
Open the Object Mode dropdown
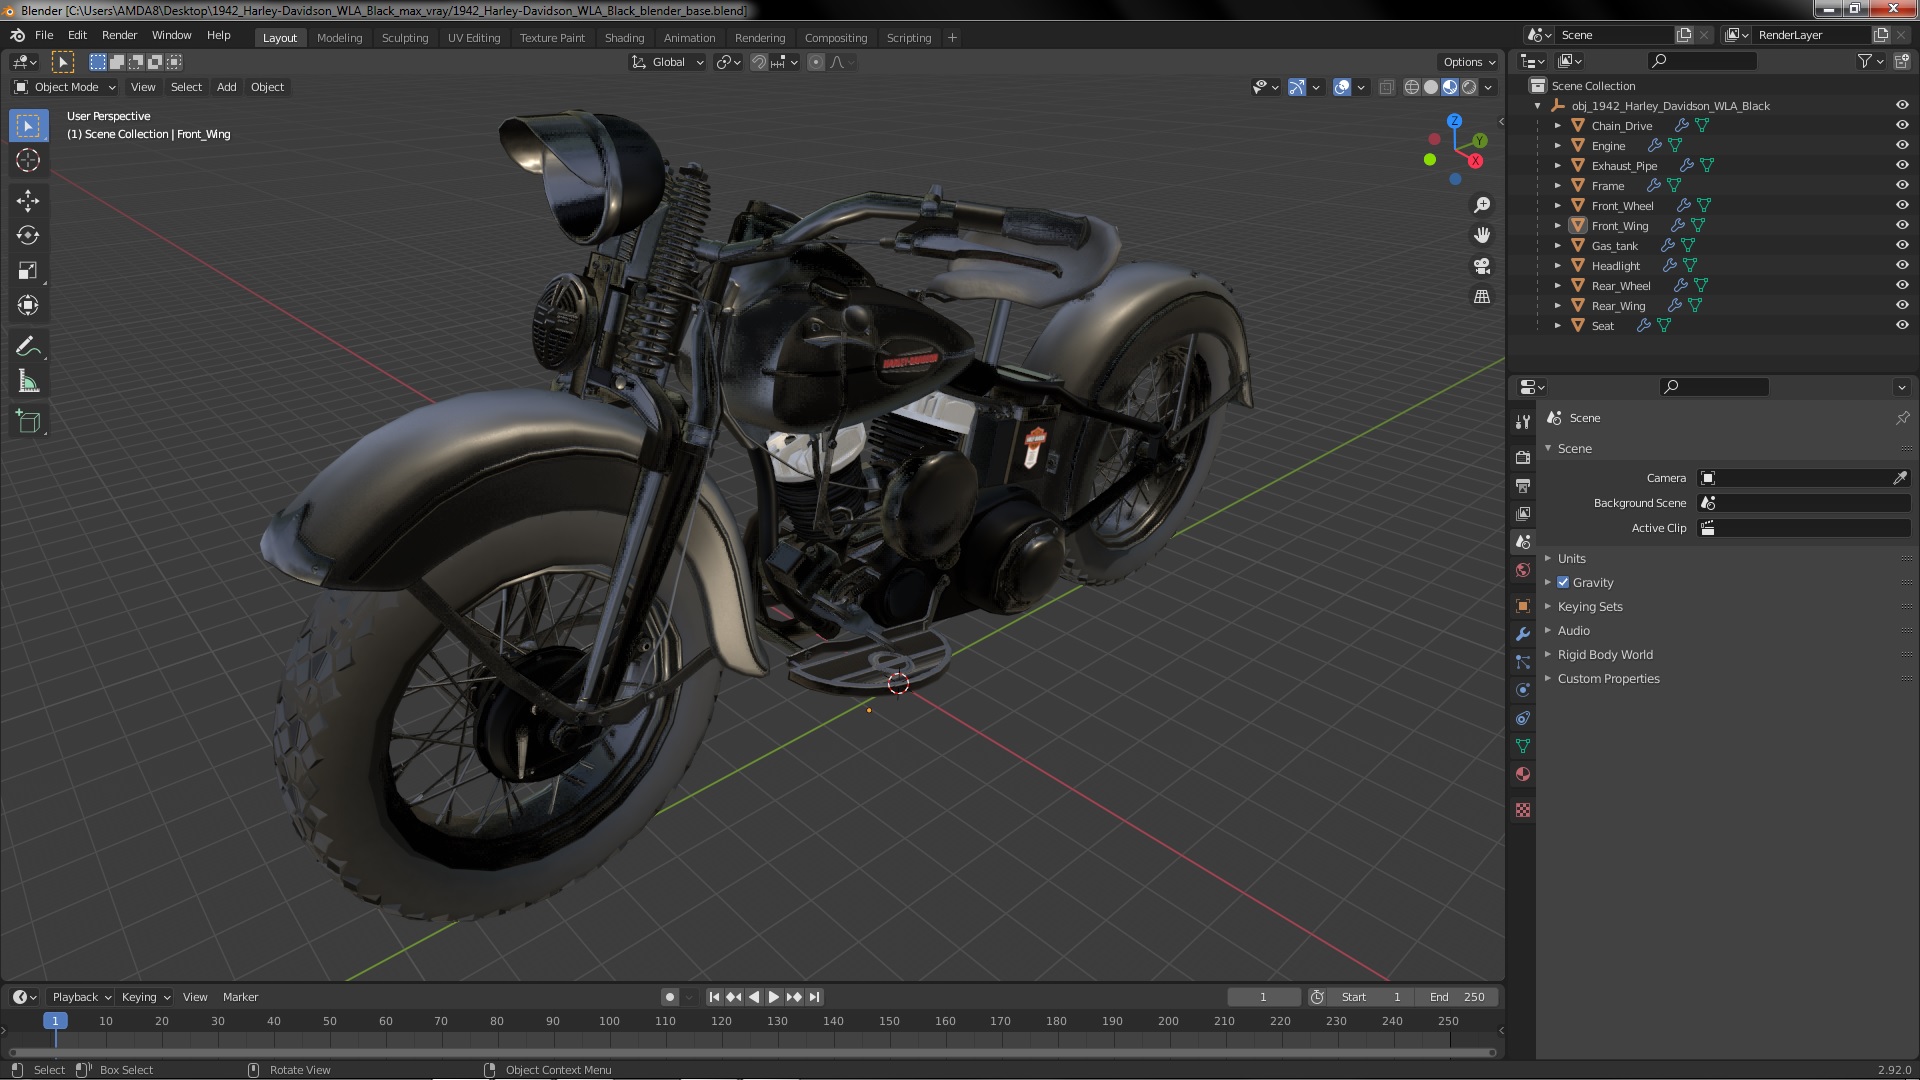[66, 87]
